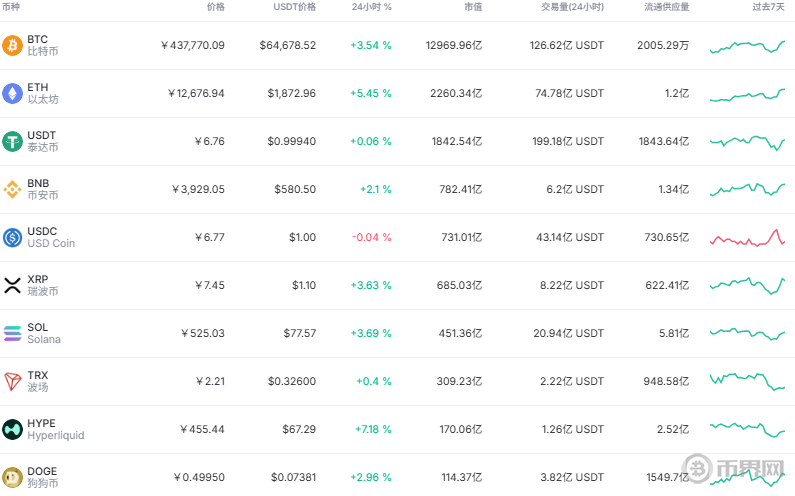The width and height of the screenshot is (795, 496).
Task: Click the 交易量(24小时) column header
Action: click(572, 7)
